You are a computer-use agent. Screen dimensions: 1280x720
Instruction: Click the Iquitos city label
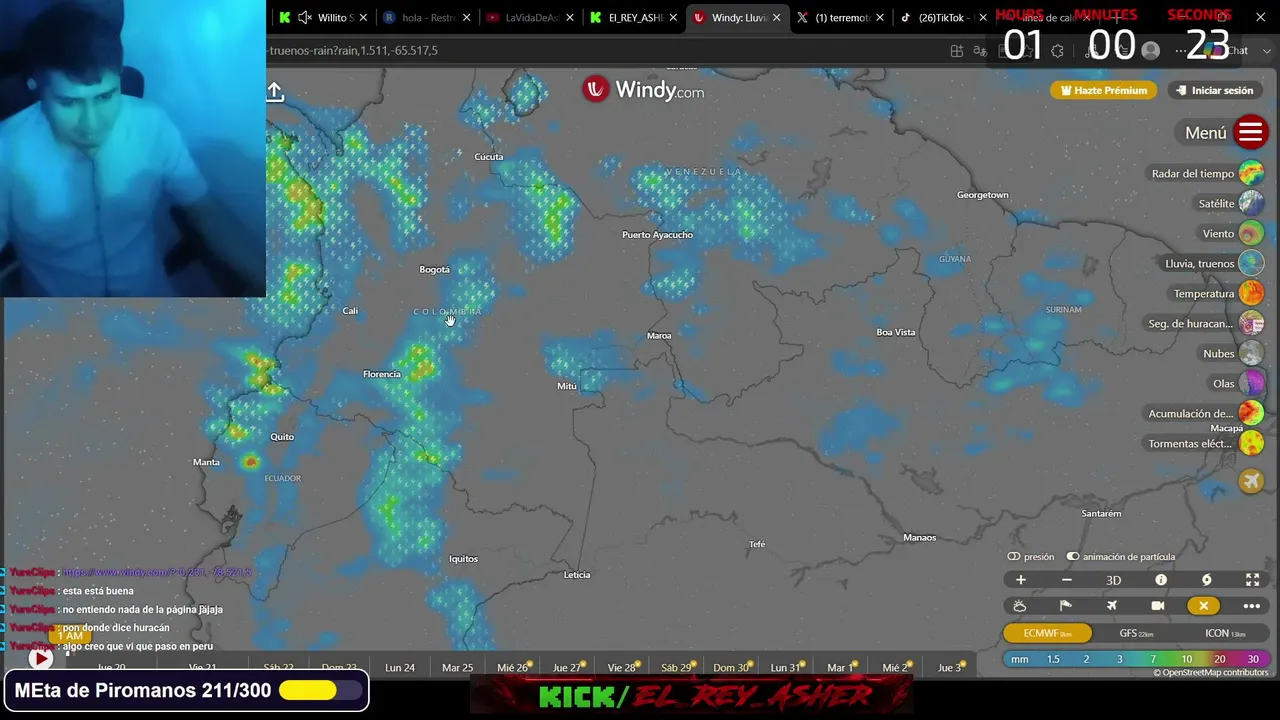(463, 559)
